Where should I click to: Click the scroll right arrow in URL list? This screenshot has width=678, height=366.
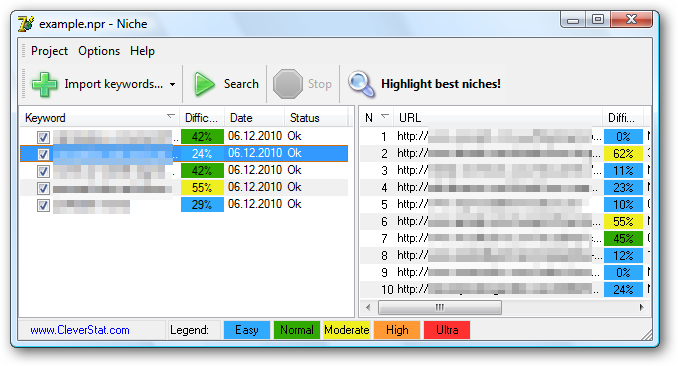[642, 308]
